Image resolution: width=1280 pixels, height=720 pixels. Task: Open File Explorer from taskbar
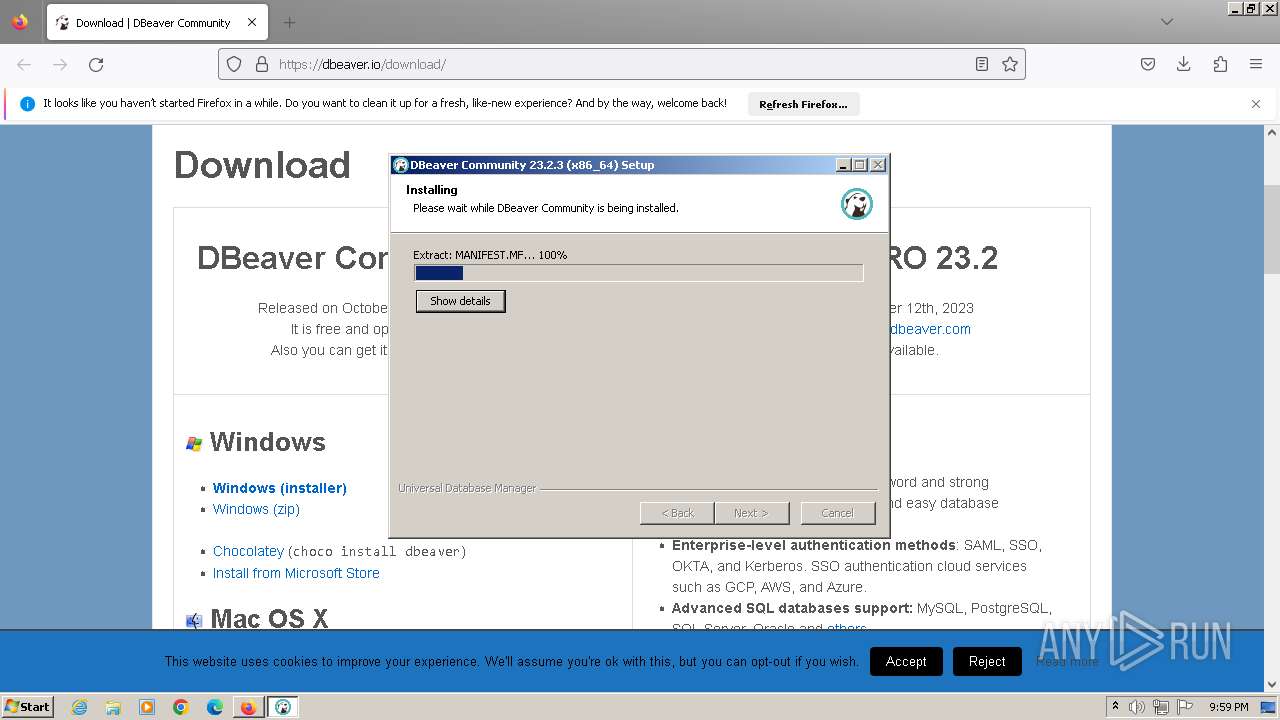(x=113, y=707)
